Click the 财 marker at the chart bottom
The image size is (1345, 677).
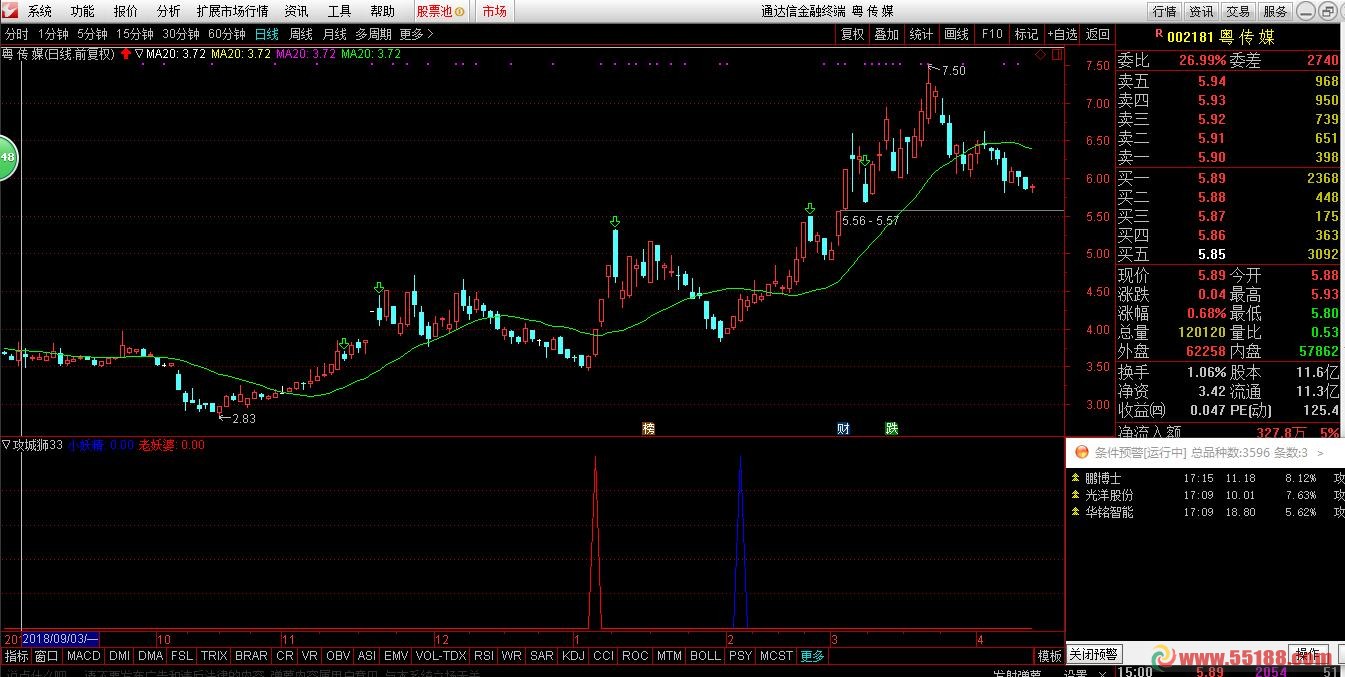tap(843, 428)
